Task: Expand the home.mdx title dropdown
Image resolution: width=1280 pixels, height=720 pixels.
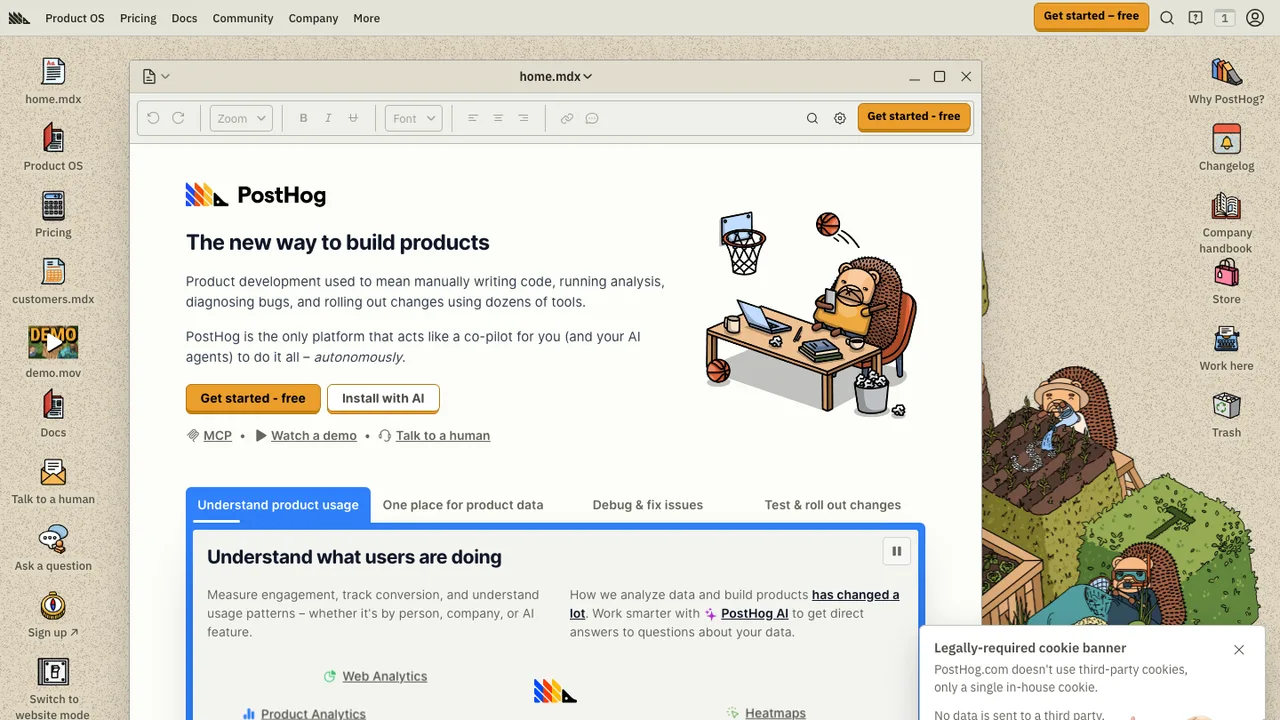Action: [556, 76]
